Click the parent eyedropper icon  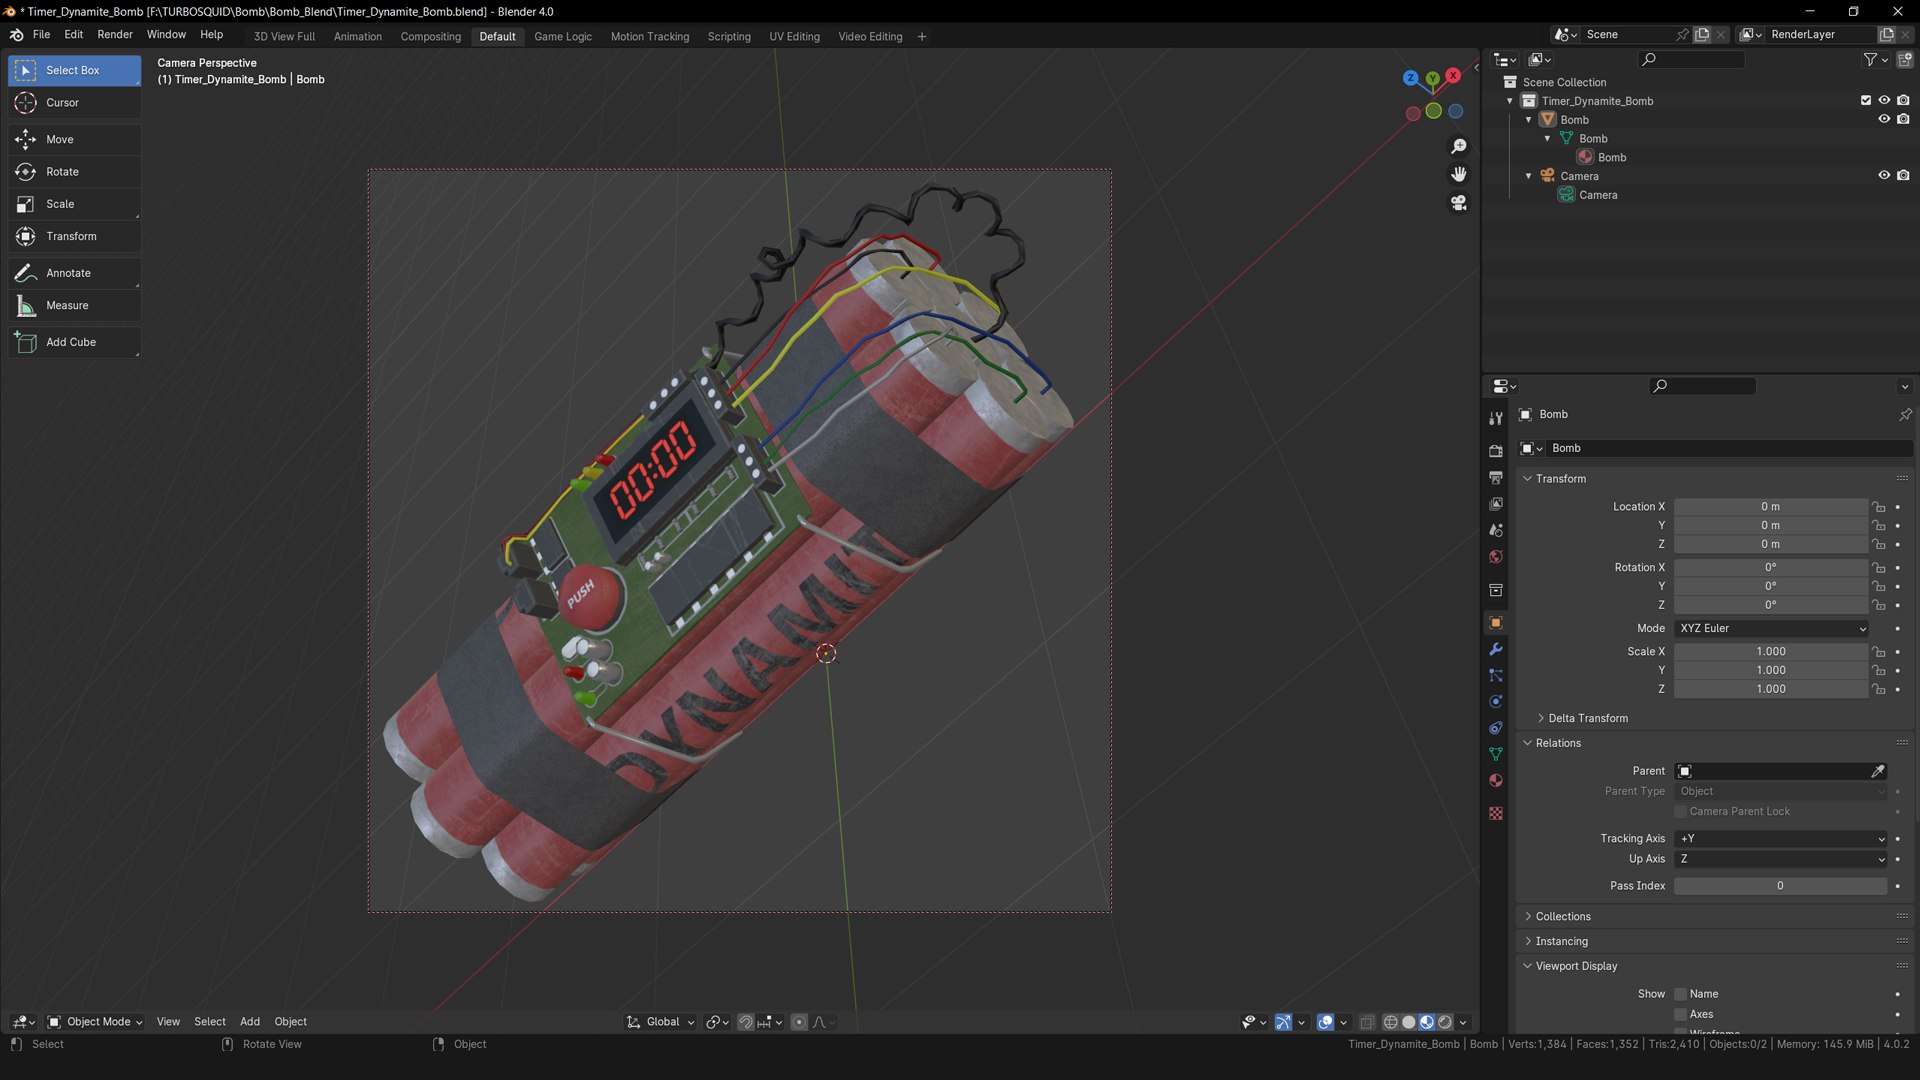point(1878,771)
